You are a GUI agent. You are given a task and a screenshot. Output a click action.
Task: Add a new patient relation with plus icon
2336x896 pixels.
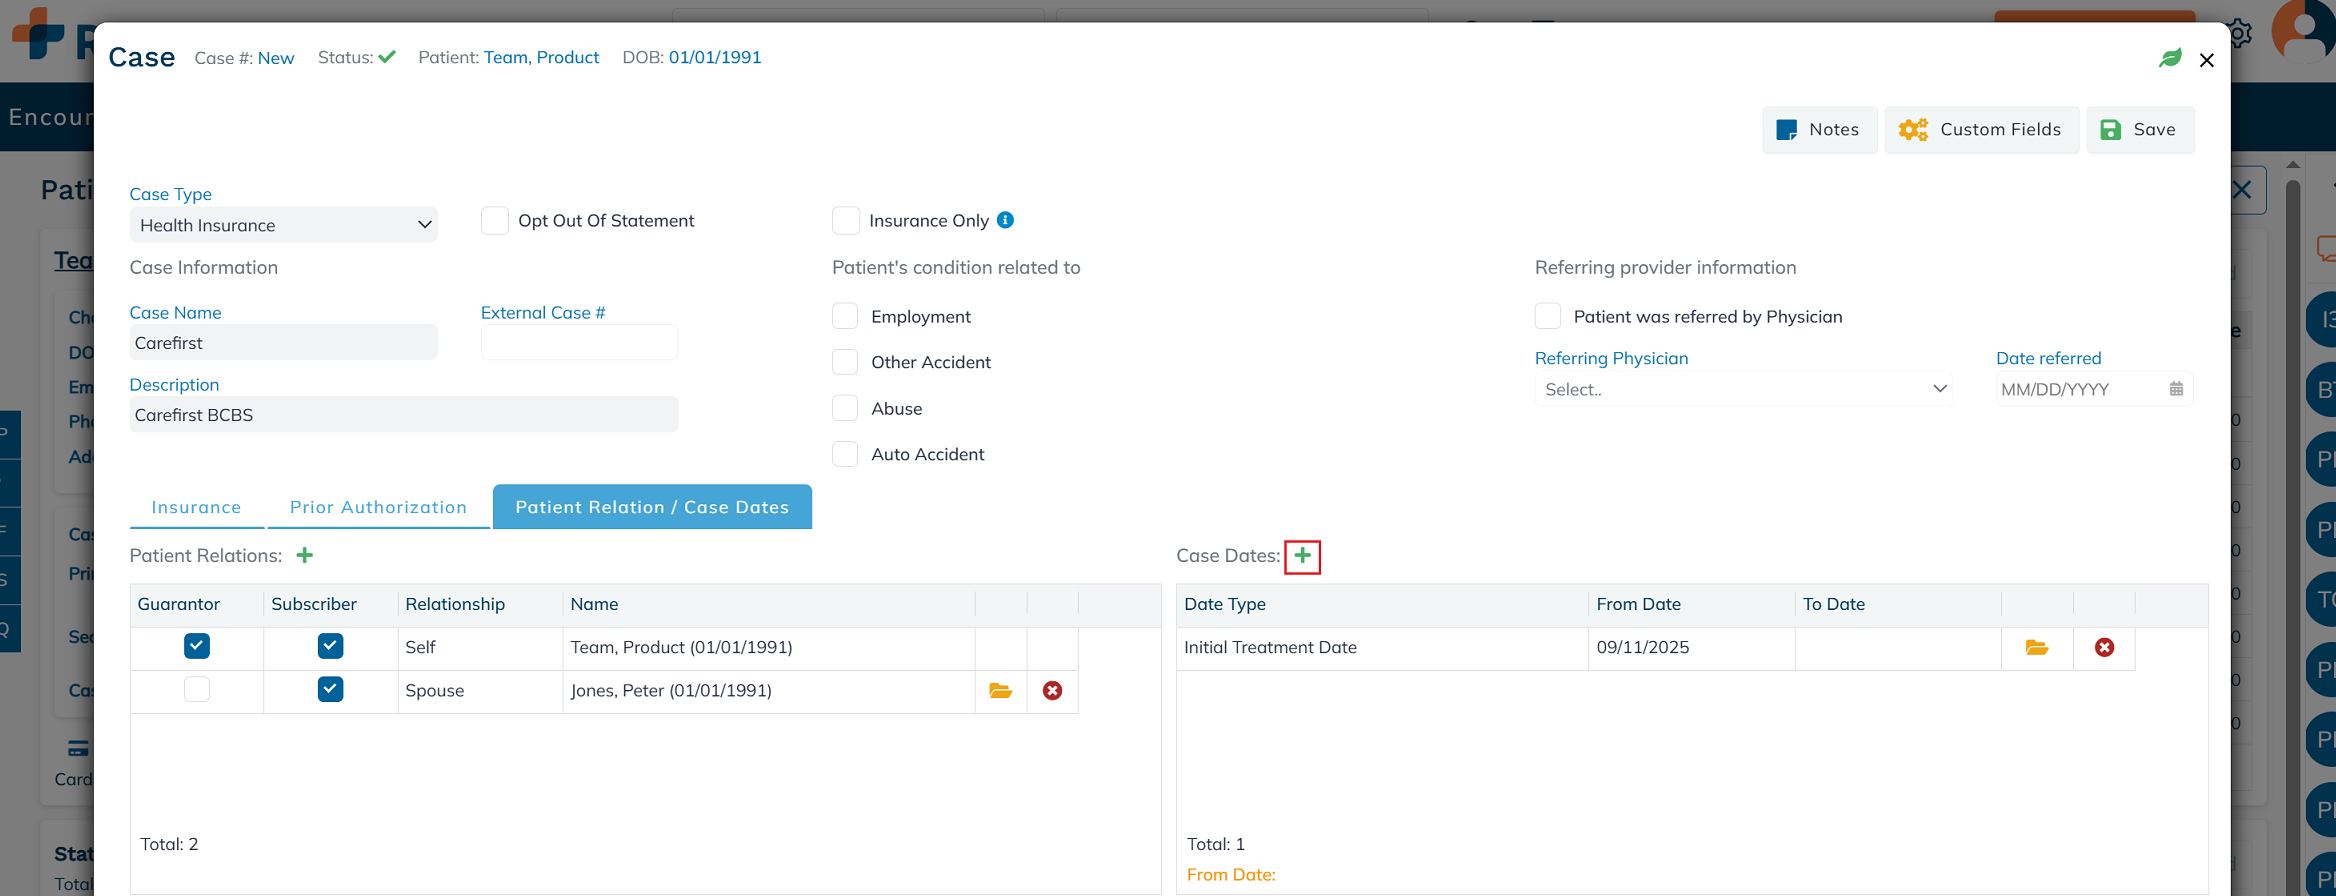click(x=305, y=556)
